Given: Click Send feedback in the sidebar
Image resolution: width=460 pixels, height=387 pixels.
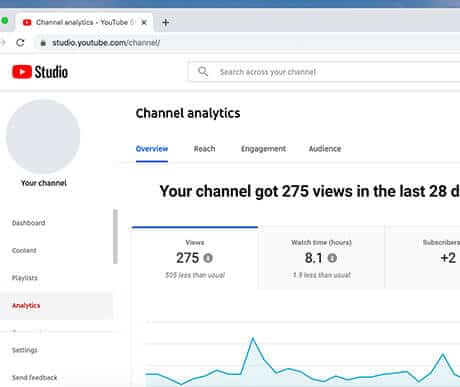Looking at the screenshot, I should click(x=35, y=378).
